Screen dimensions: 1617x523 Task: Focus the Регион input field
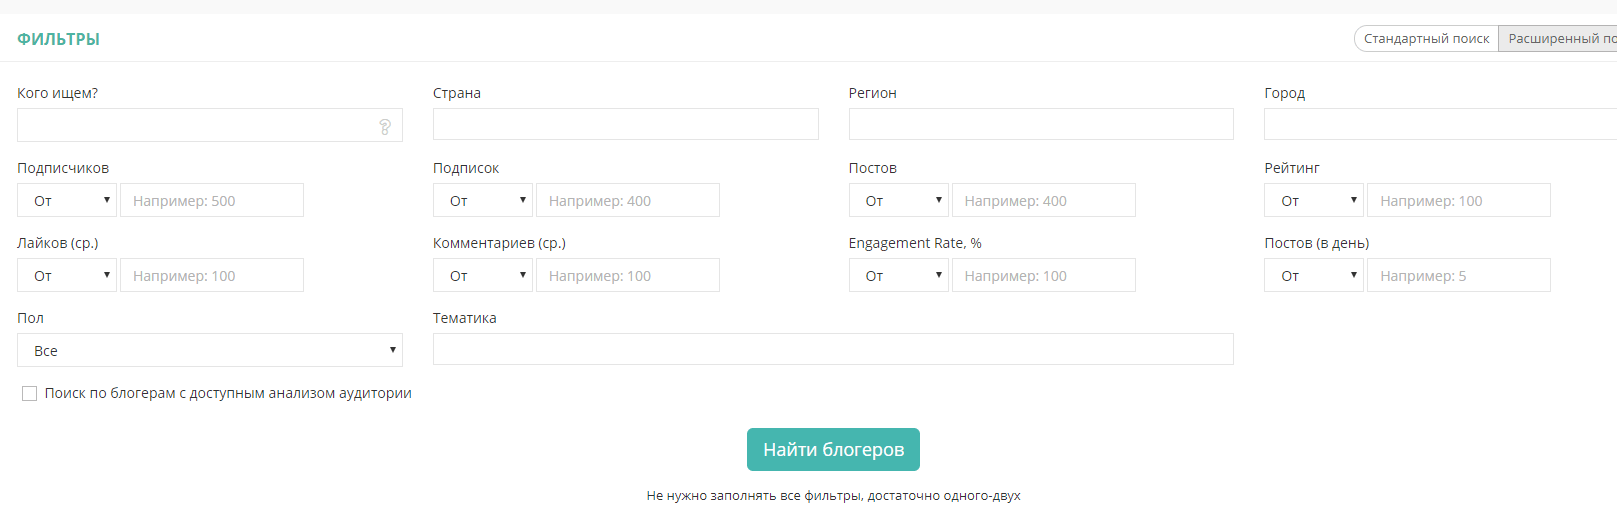click(x=1041, y=124)
